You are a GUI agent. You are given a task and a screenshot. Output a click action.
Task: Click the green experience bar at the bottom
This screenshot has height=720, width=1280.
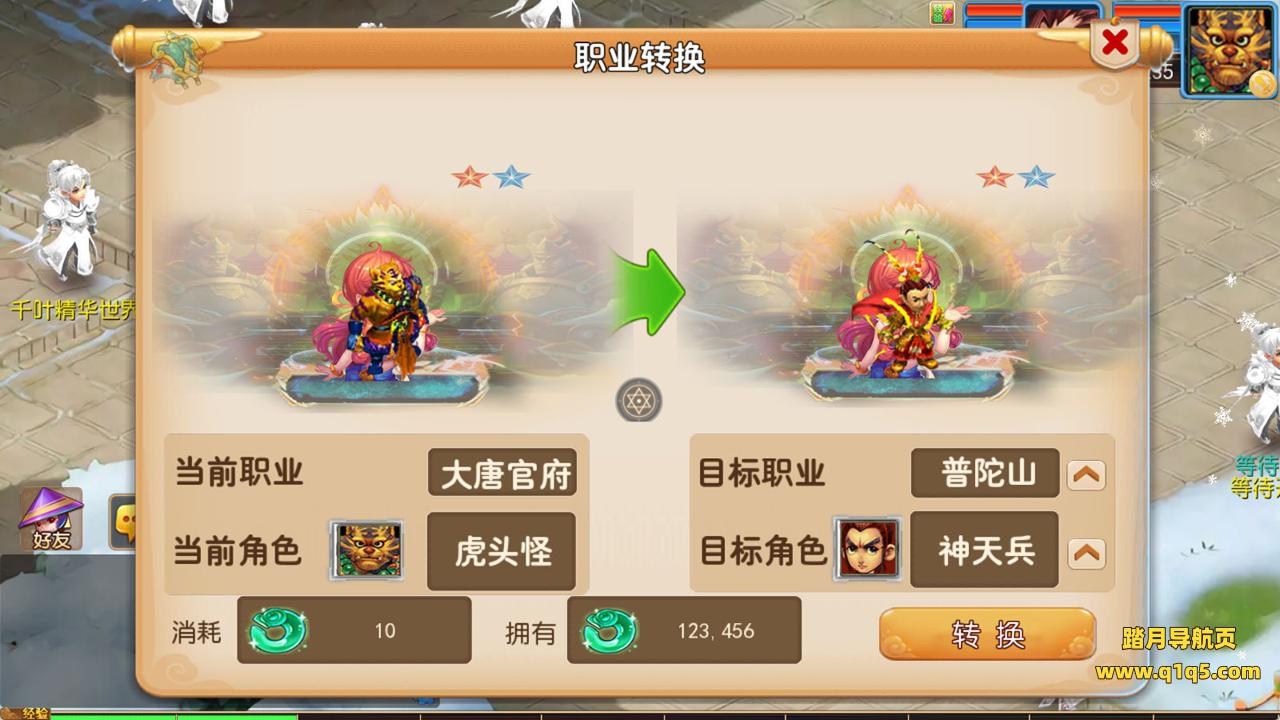coord(174,715)
